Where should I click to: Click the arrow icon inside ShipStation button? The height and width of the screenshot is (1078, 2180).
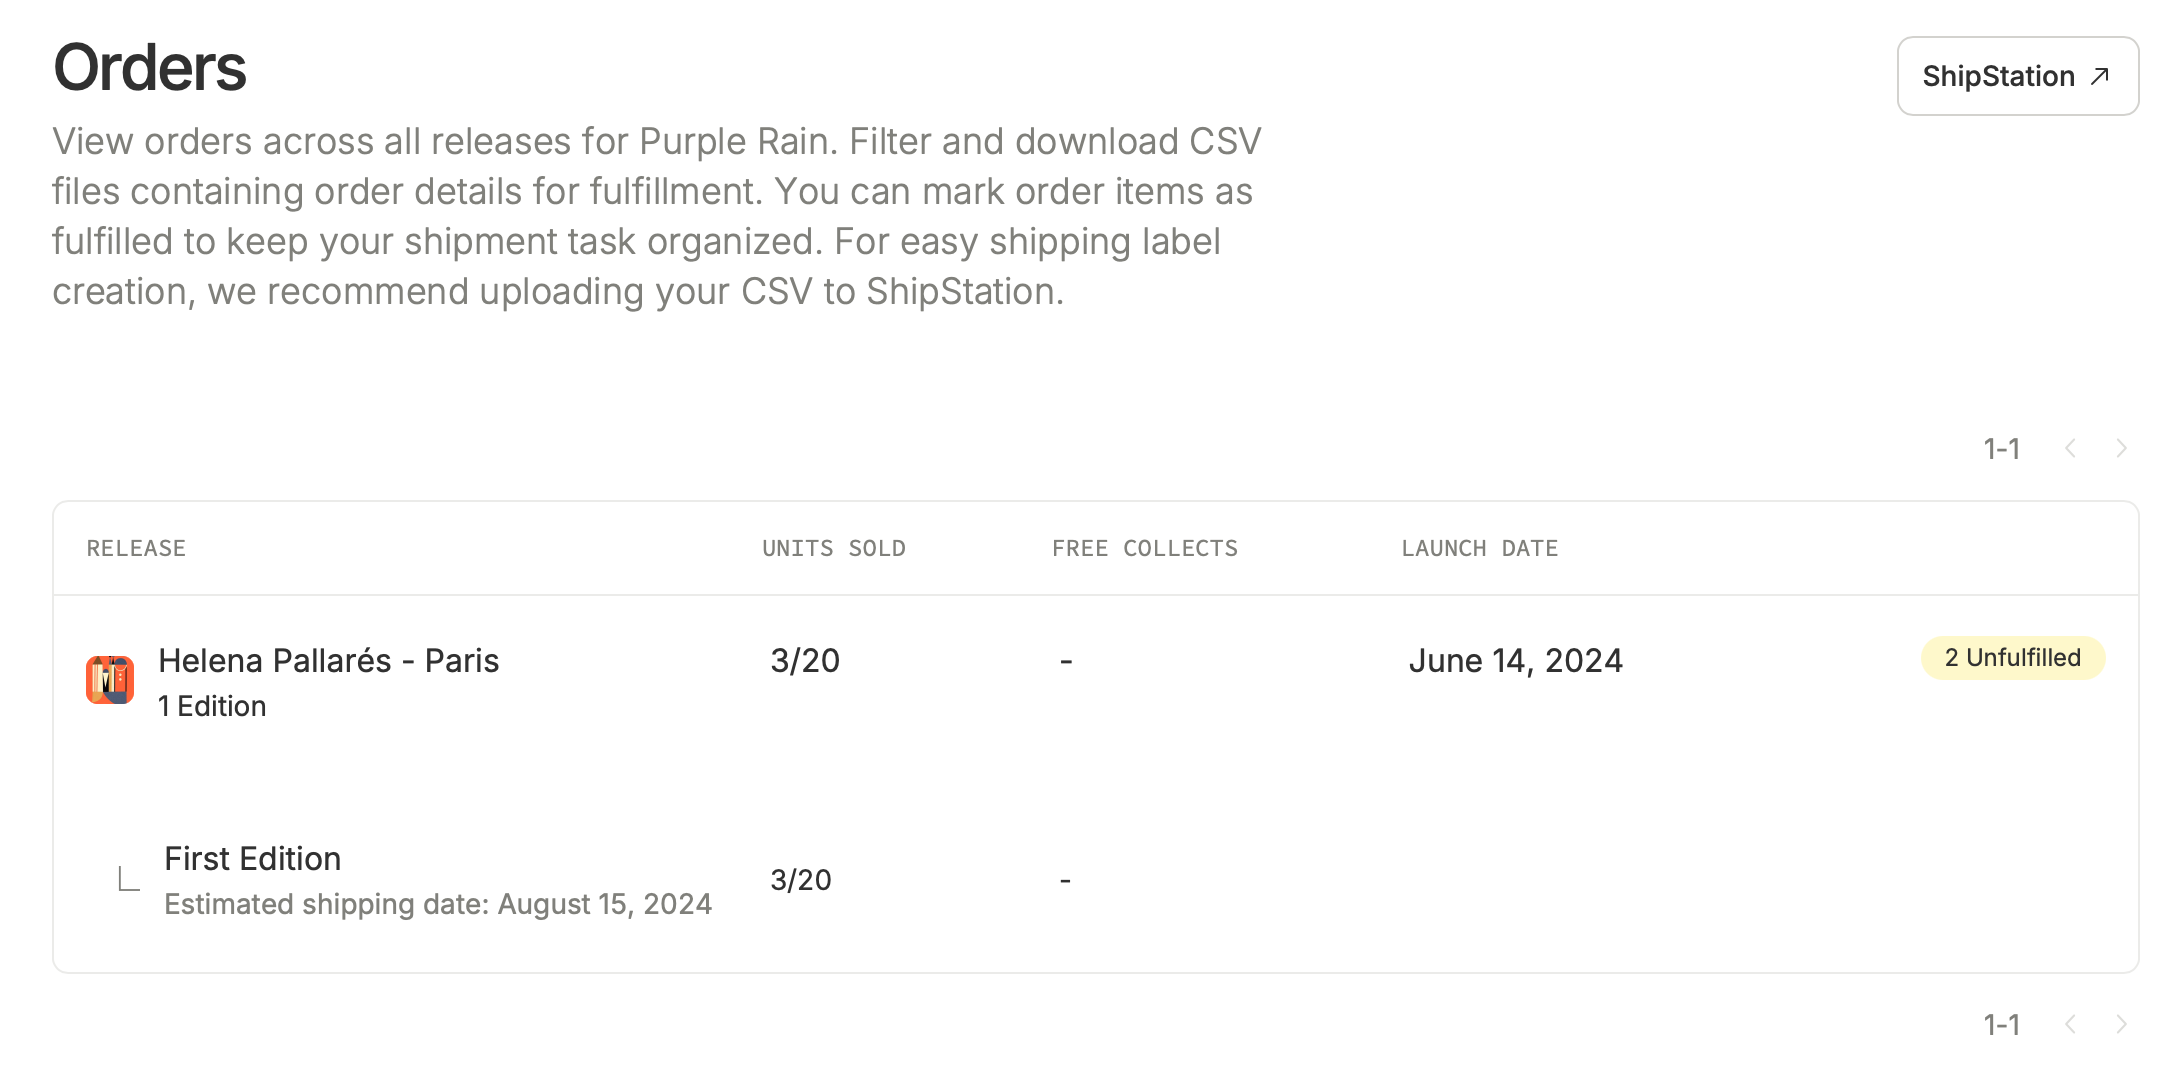(2100, 76)
